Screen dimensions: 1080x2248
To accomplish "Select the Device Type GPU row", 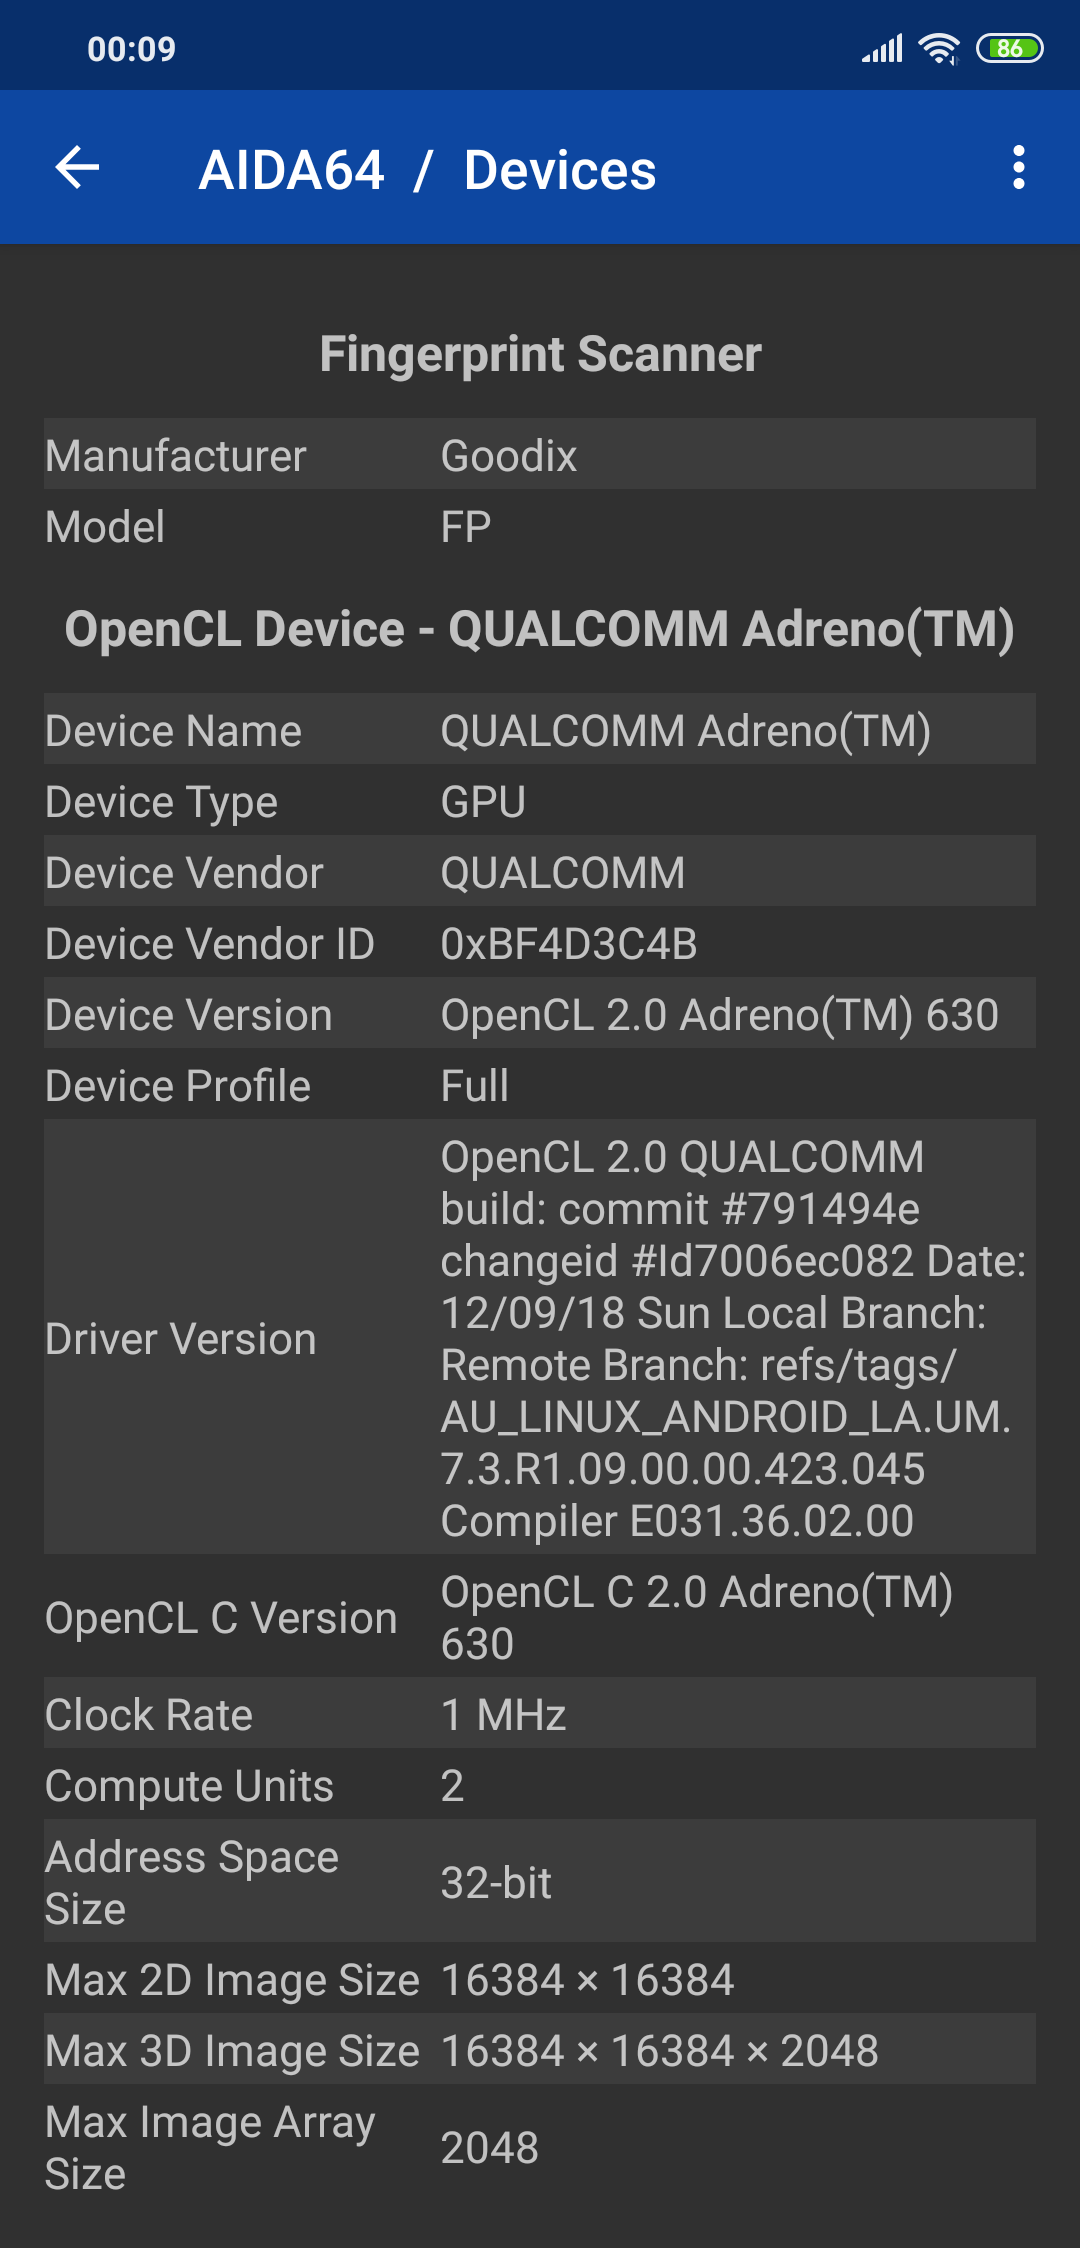I will coord(540,800).
